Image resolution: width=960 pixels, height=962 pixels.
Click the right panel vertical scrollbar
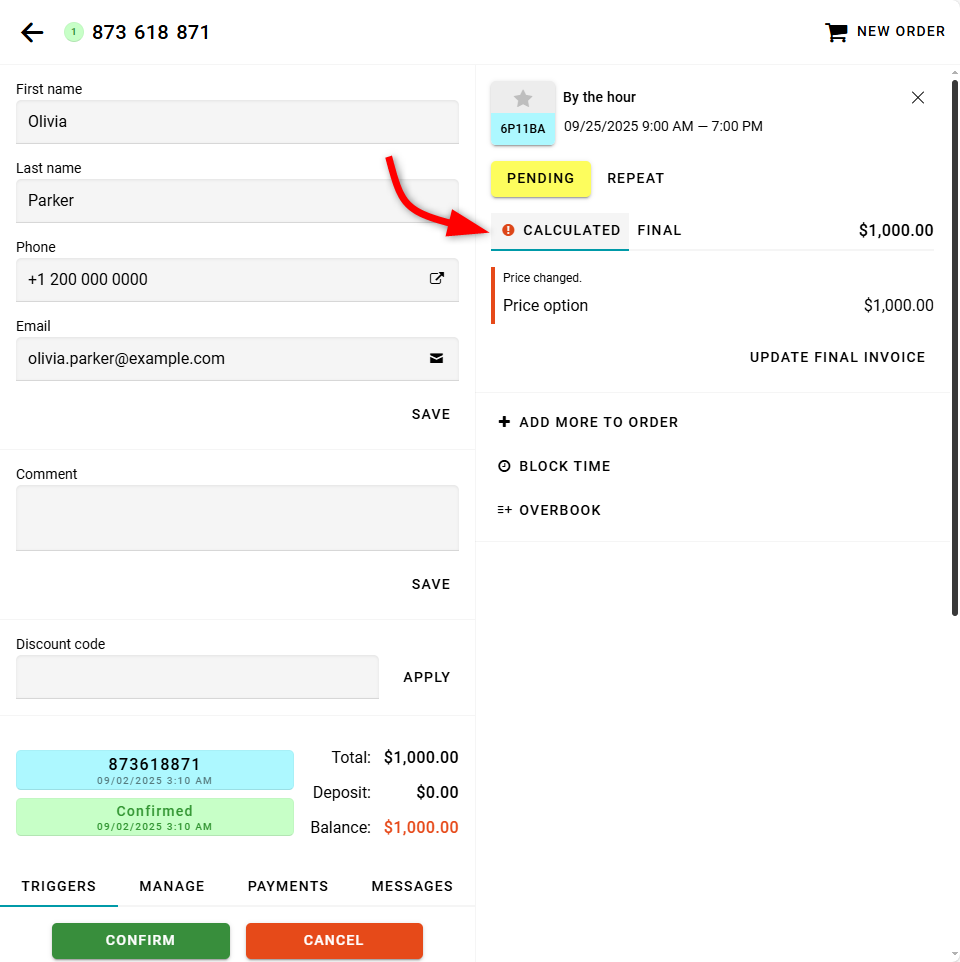[955, 350]
